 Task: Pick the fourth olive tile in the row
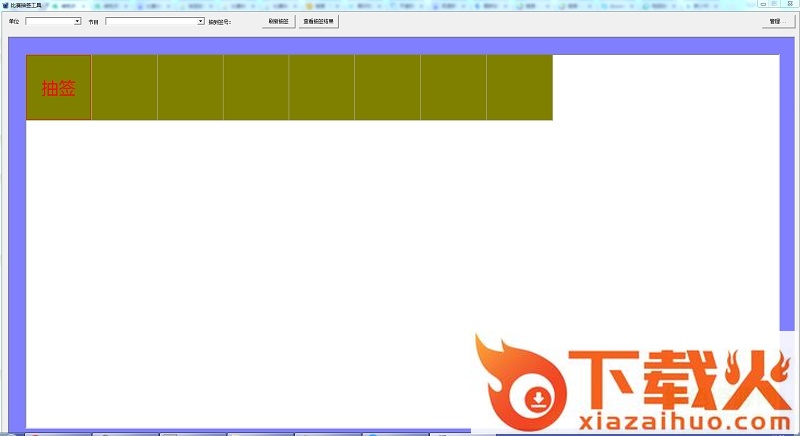pos(256,88)
